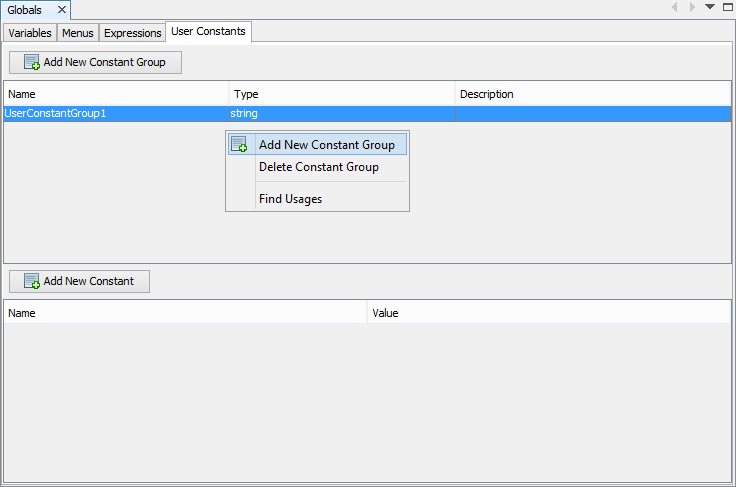The width and height of the screenshot is (736, 487).
Task: Click the string type cell of UserConstantGroup1
Action: [x=245, y=114]
